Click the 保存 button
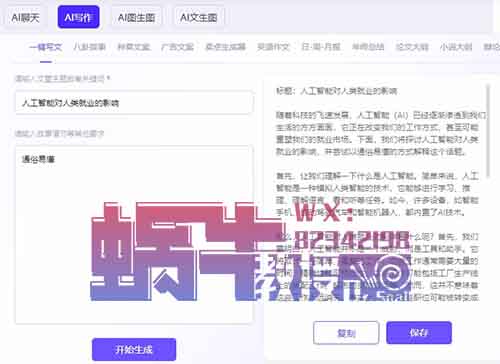The image size is (500, 364). pyautogui.click(x=419, y=332)
